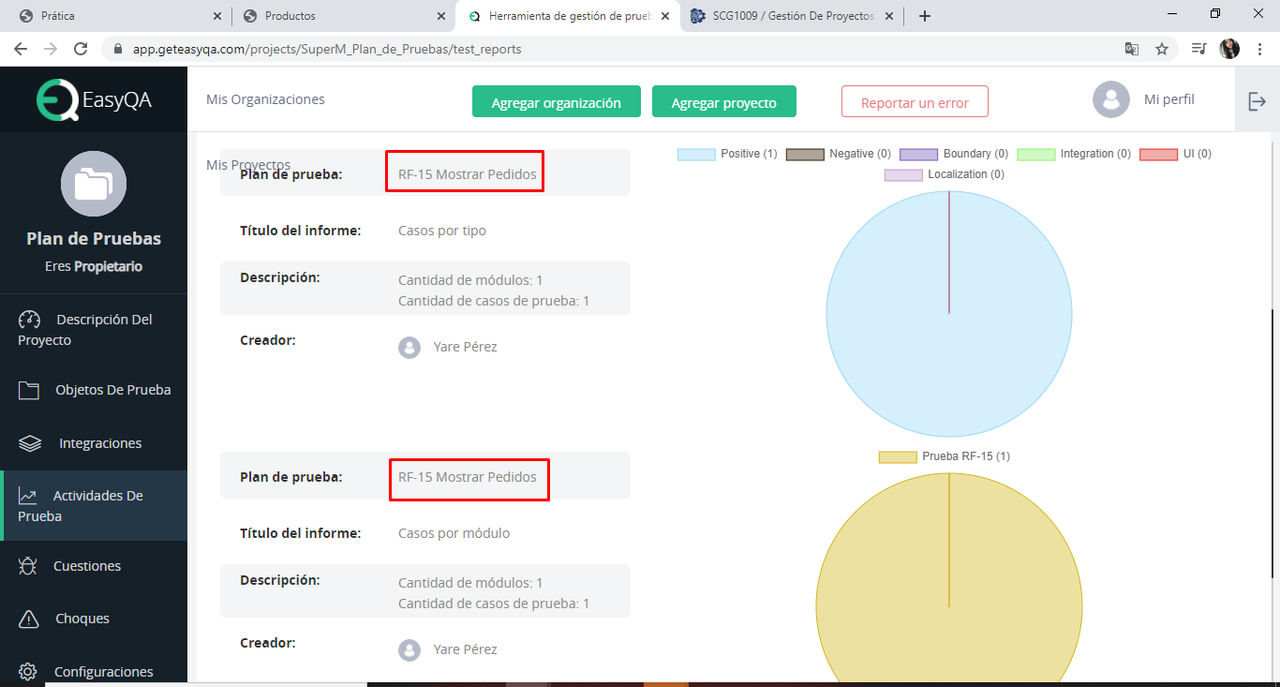1280x687 pixels.
Task: Open the Chrome three-dot menu
Action: 1260,48
